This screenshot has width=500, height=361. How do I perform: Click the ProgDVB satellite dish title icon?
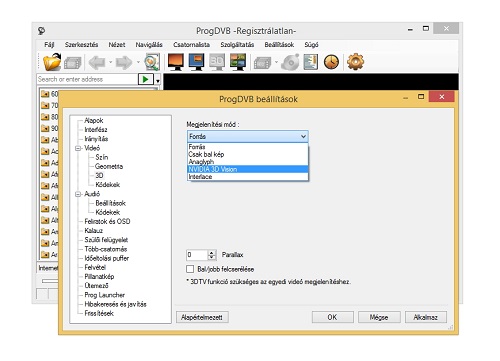coord(41,31)
